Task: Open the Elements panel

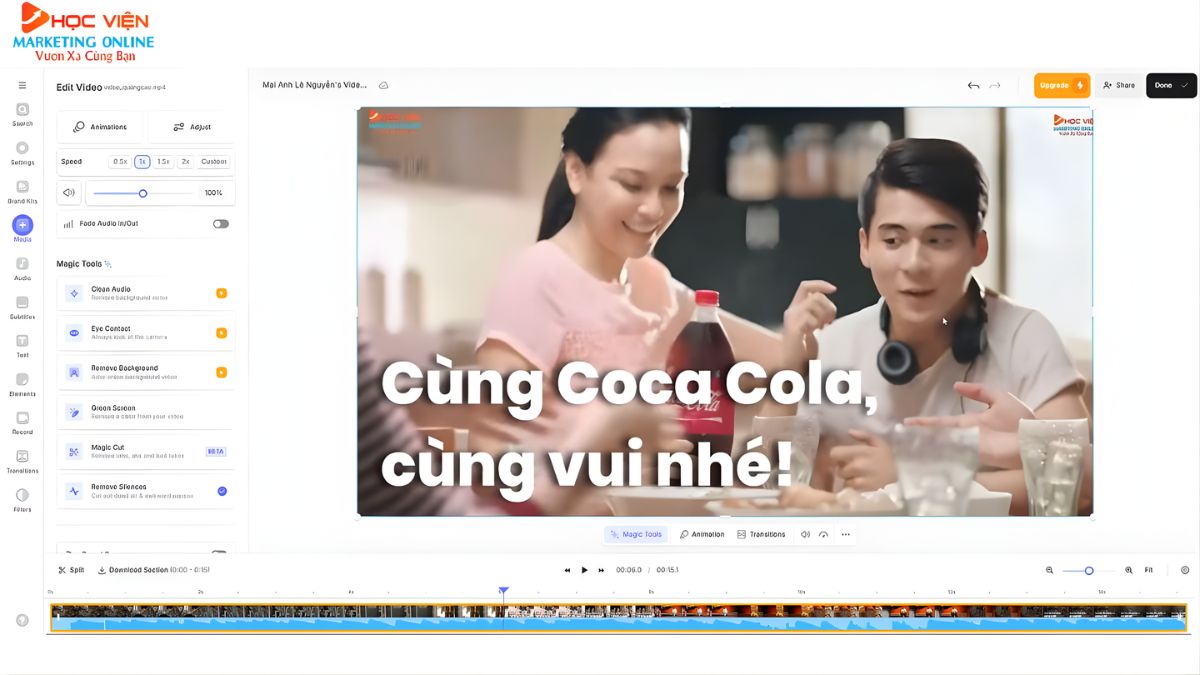Action: pos(22,383)
